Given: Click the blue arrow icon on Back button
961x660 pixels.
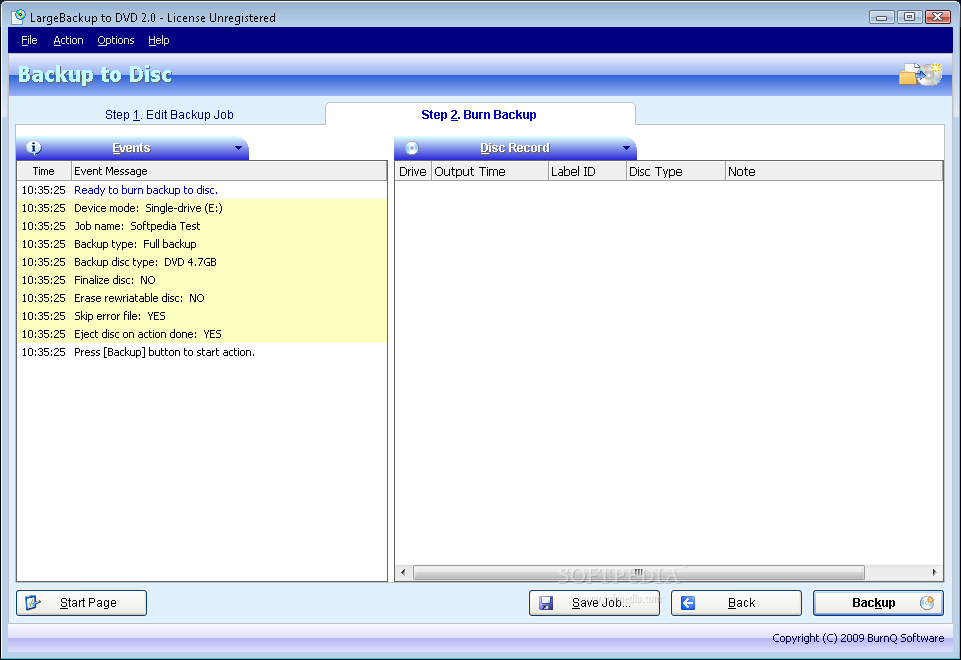Looking at the screenshot, I should tap(688, 603).
